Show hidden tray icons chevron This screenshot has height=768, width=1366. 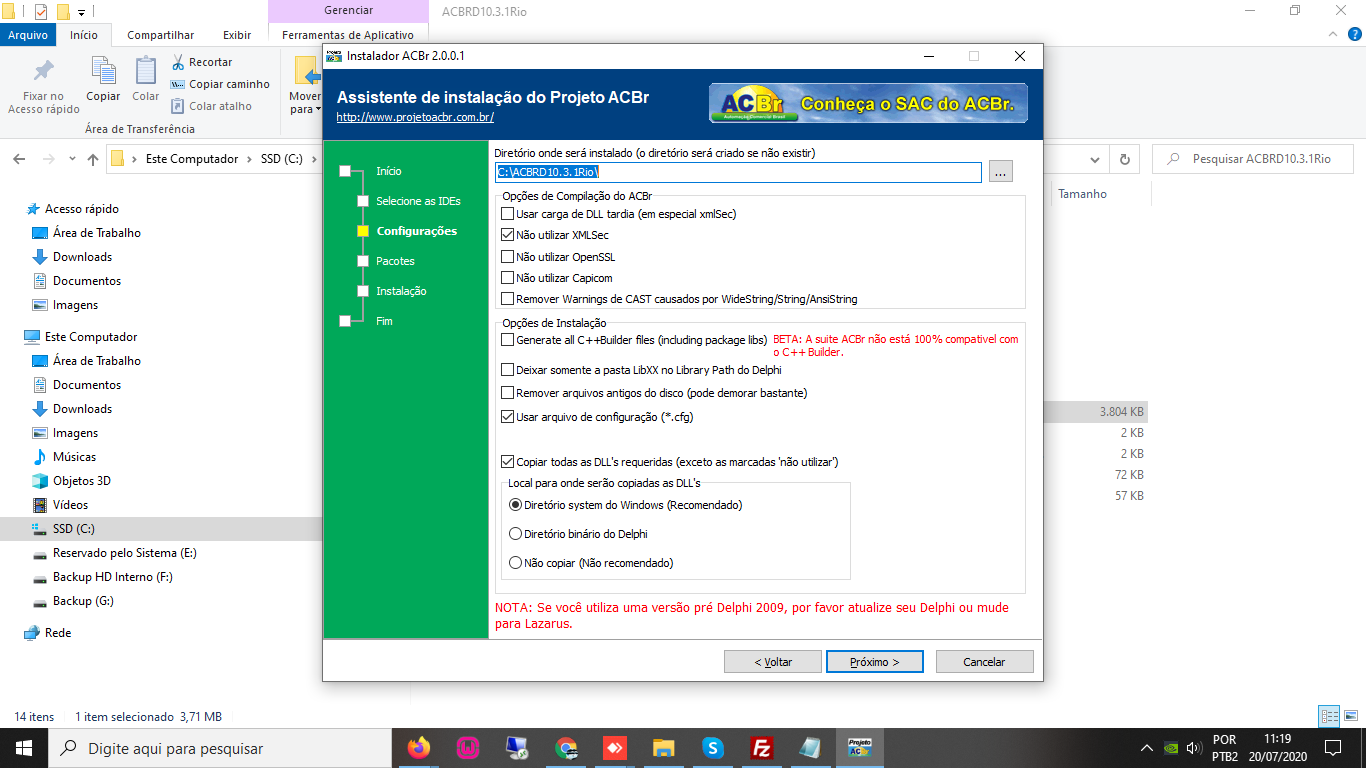[1147, 748]
